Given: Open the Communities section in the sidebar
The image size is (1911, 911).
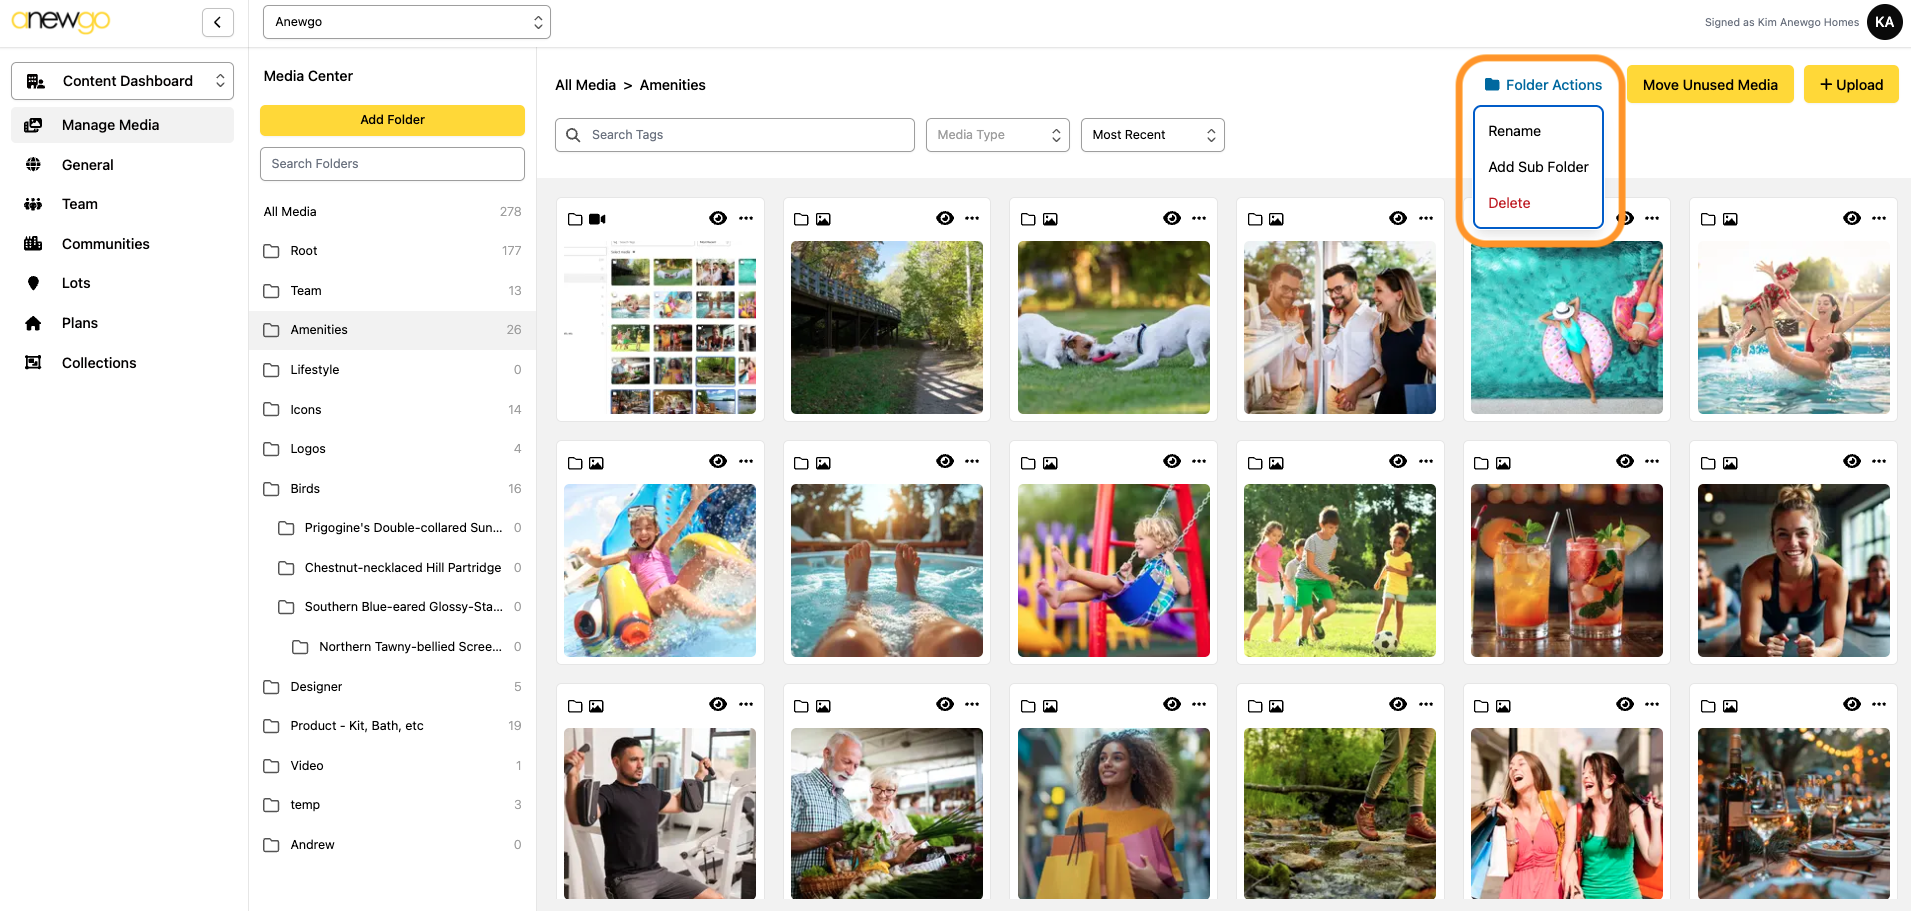Looking at the screenshot, I should point(105,244).
